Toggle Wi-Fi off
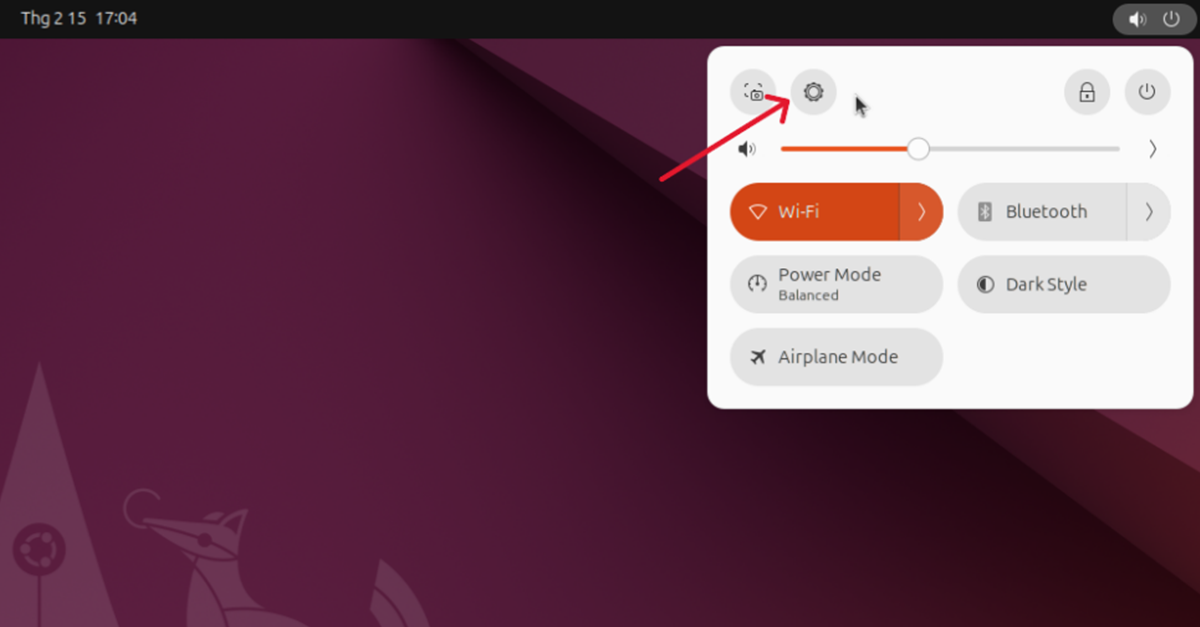1200x627 pixels. 815,212
